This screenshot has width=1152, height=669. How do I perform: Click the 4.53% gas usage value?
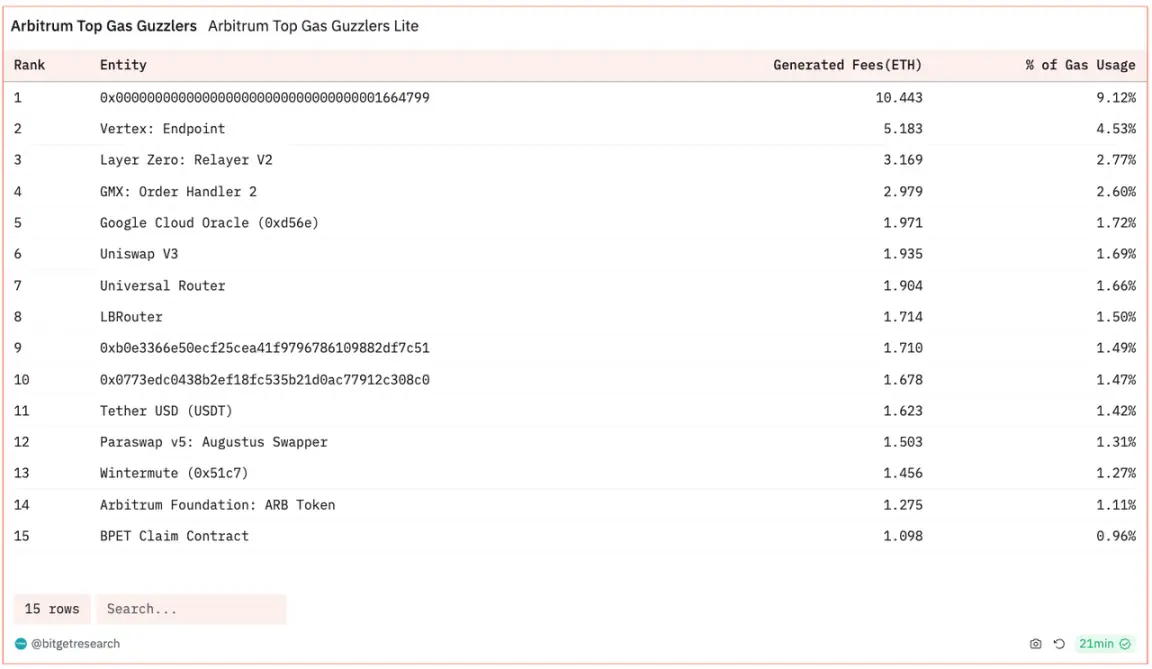tap(1116, 129)
